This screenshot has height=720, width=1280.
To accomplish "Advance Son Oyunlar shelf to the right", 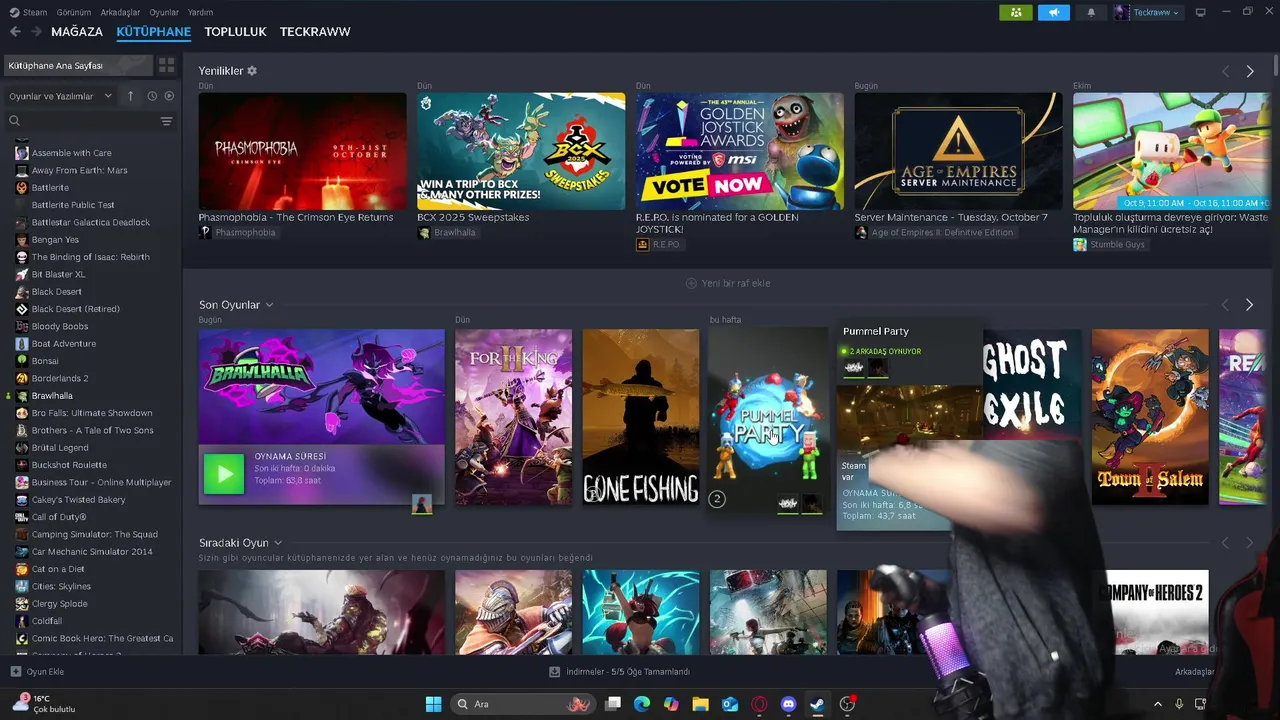I will (x=1249, y=305).
